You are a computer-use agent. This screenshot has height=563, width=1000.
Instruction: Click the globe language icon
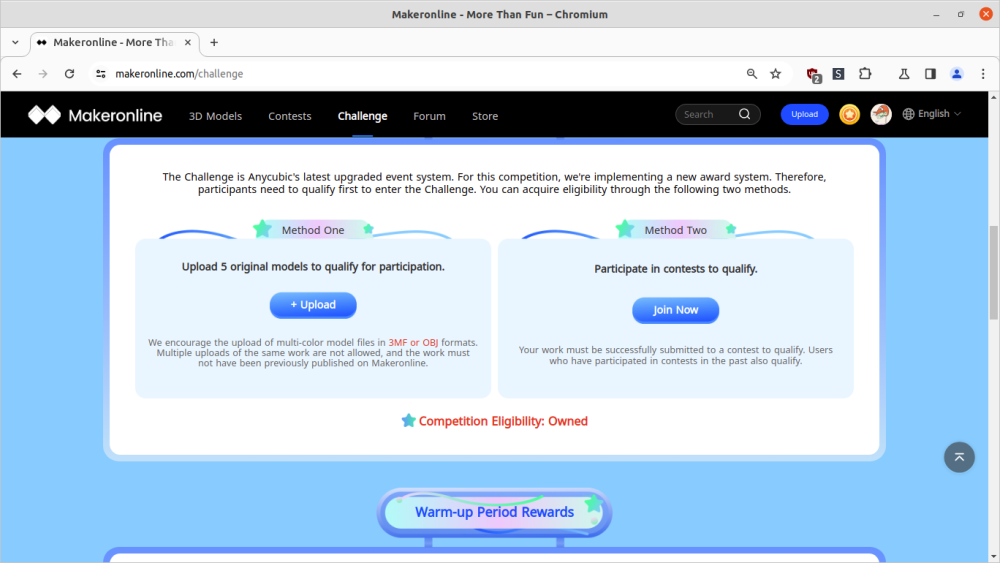coord(908,114)
